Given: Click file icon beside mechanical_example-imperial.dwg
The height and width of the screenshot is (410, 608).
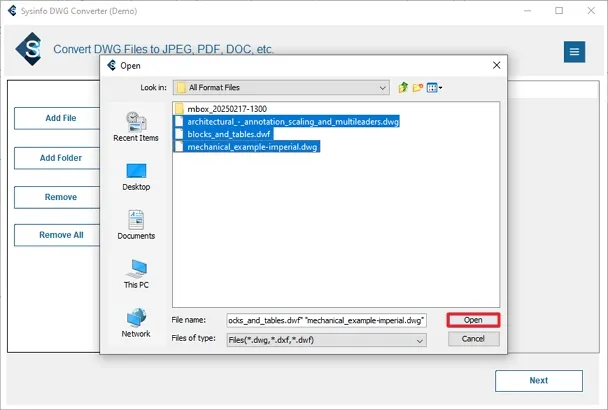Looking at the screenshot, I should point(179,147).
